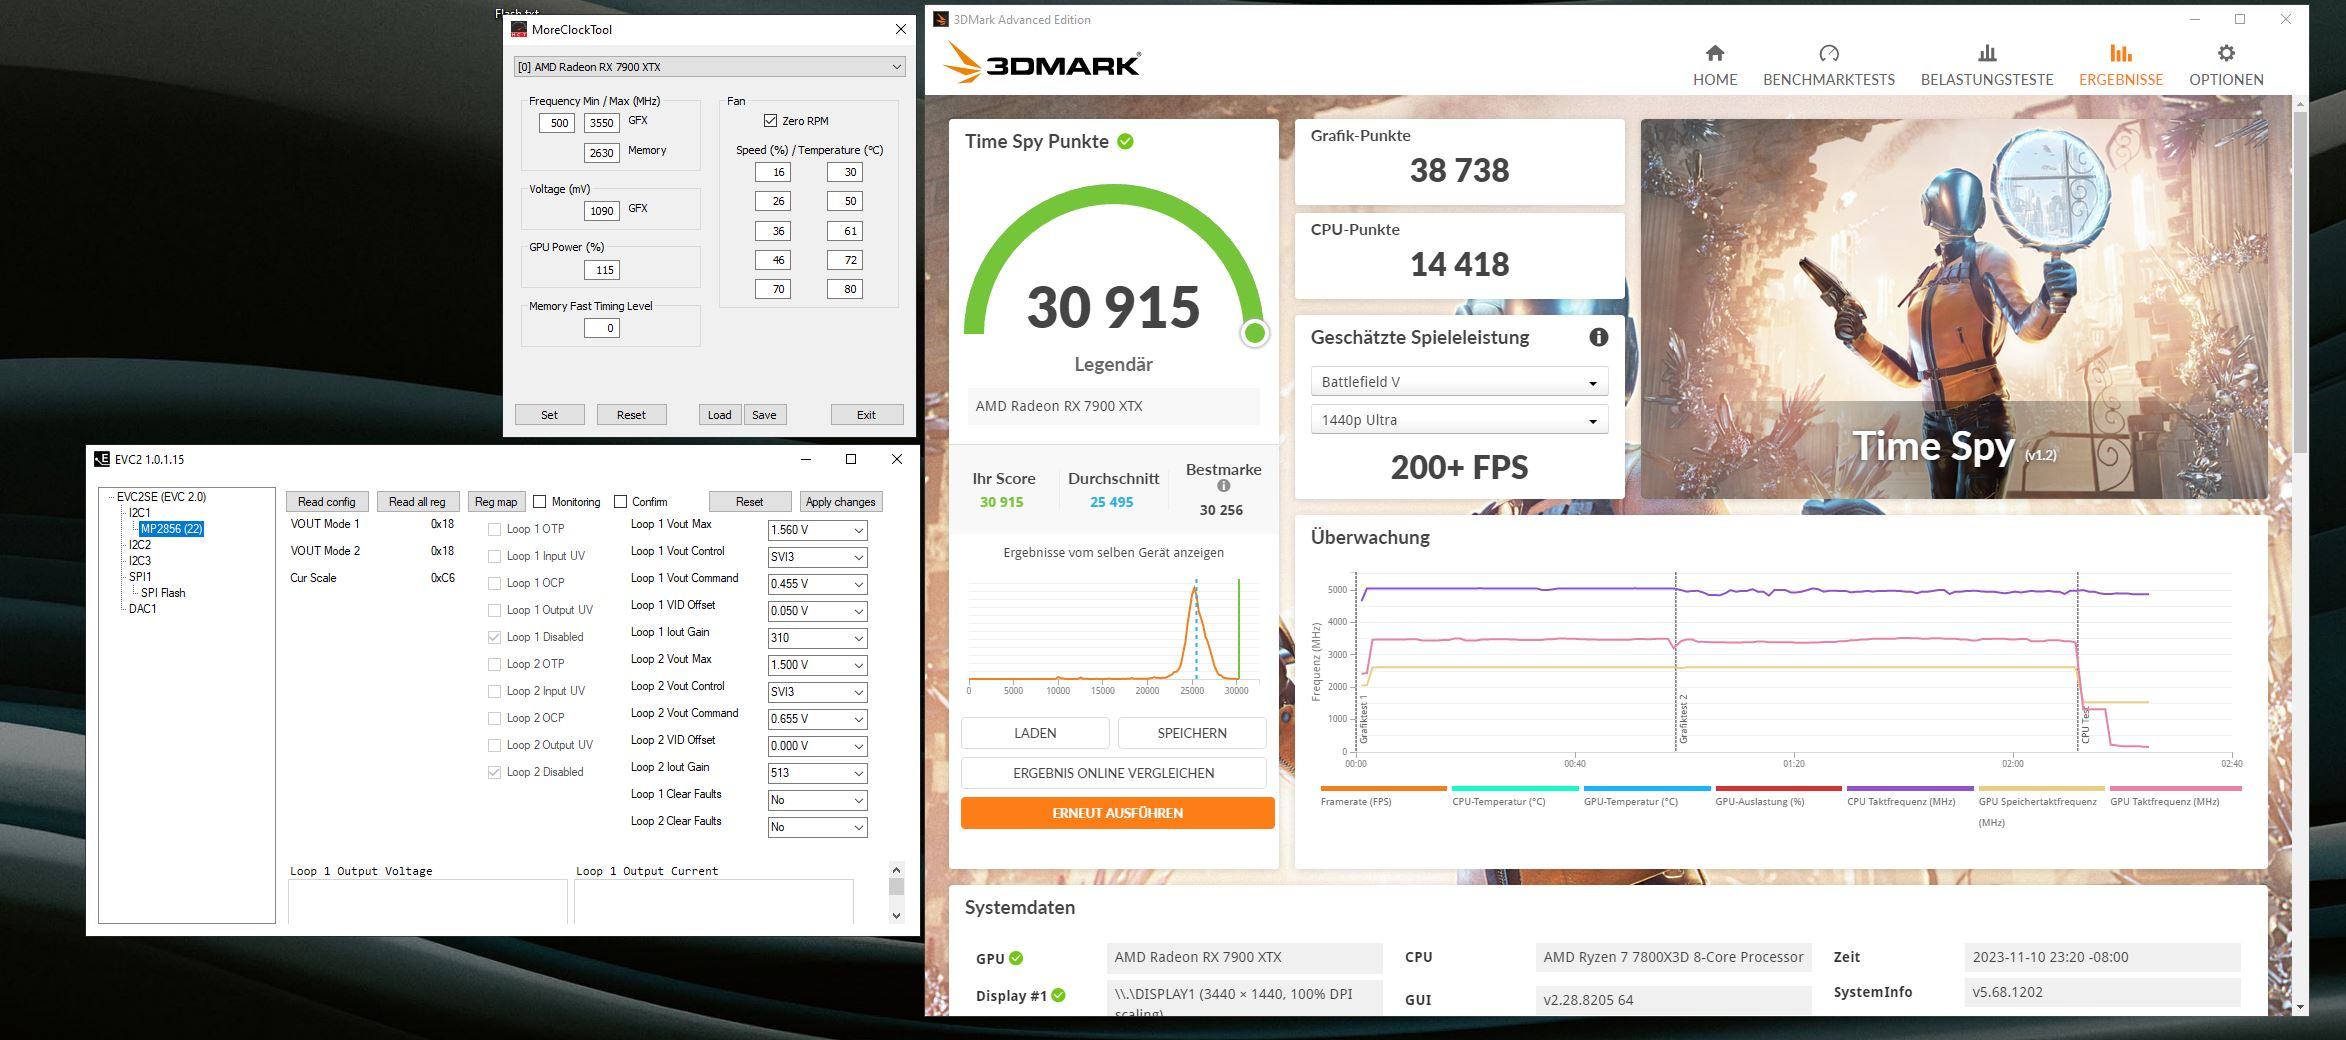This screenshot has width=2346, height=1040.
Task: Select the DAC1 tree node
Action: [x=142, y=609]
